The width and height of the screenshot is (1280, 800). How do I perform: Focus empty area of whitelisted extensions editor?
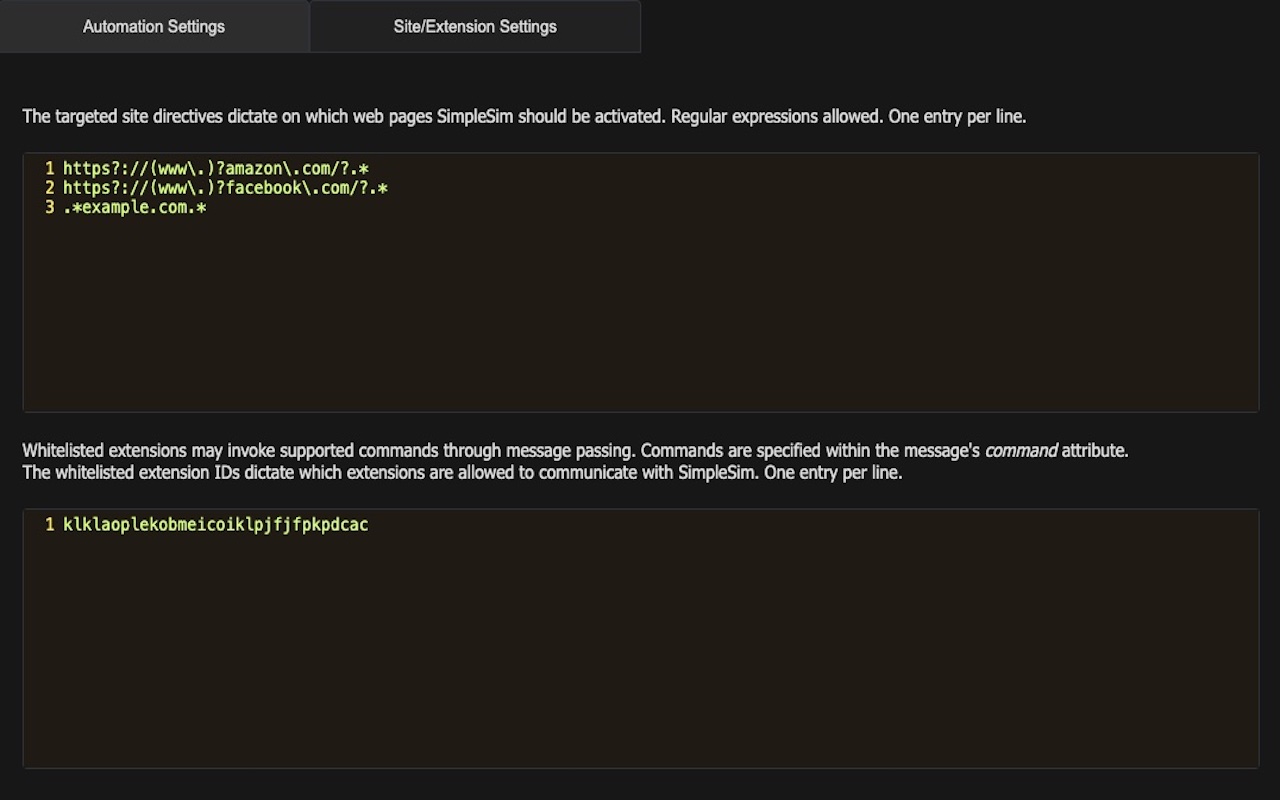(x=640, y=660)
